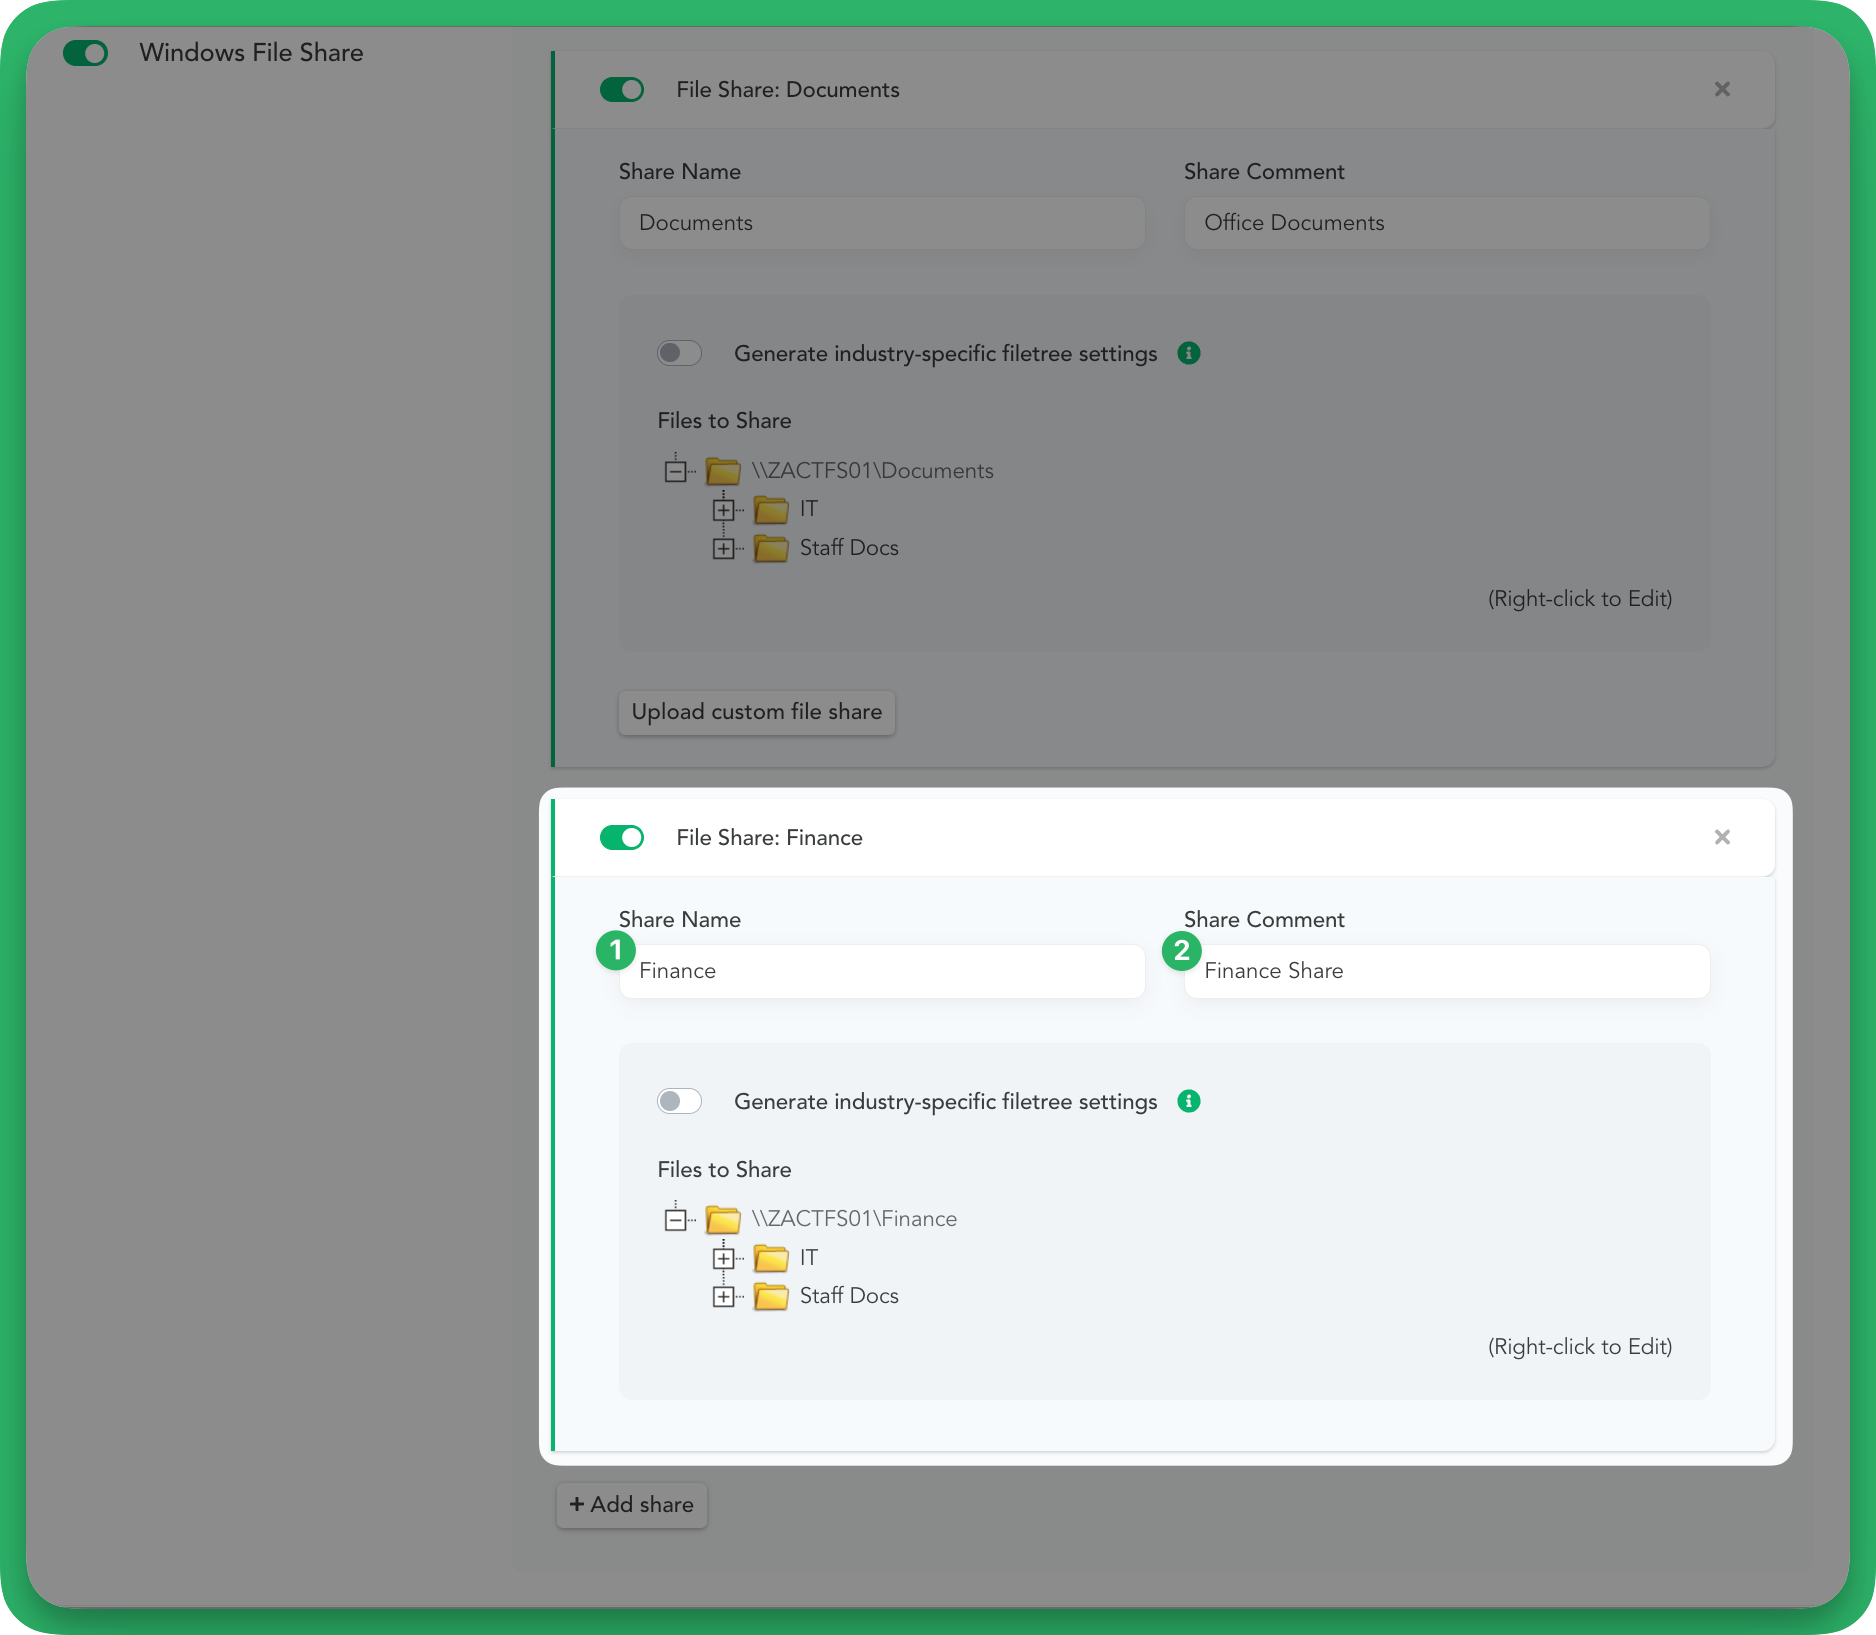Click the Upload custom file share button
Screen dimensions: 1876x1635
coord(757,712)
